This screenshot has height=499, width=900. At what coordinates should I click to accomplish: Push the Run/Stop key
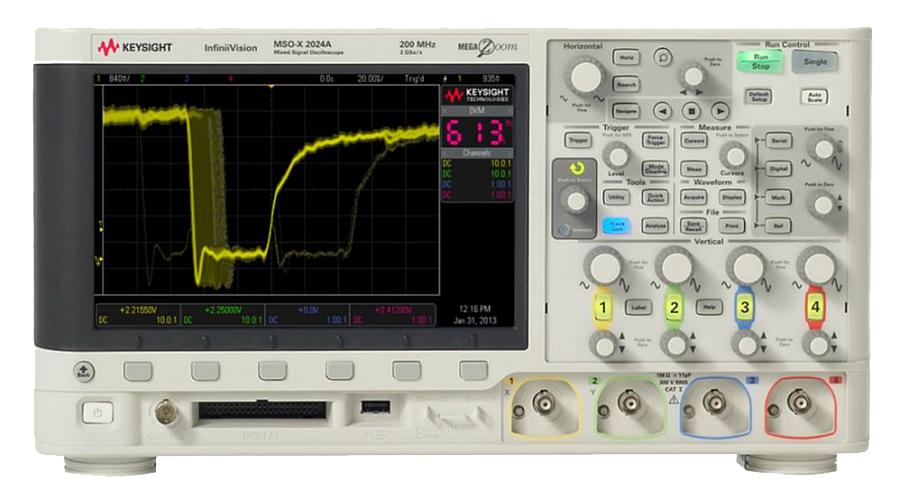[x=761, y=61]
